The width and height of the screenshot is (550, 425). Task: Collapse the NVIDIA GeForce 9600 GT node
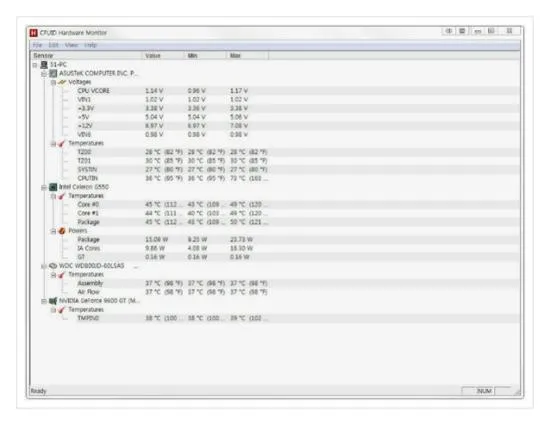pos(44,302)
